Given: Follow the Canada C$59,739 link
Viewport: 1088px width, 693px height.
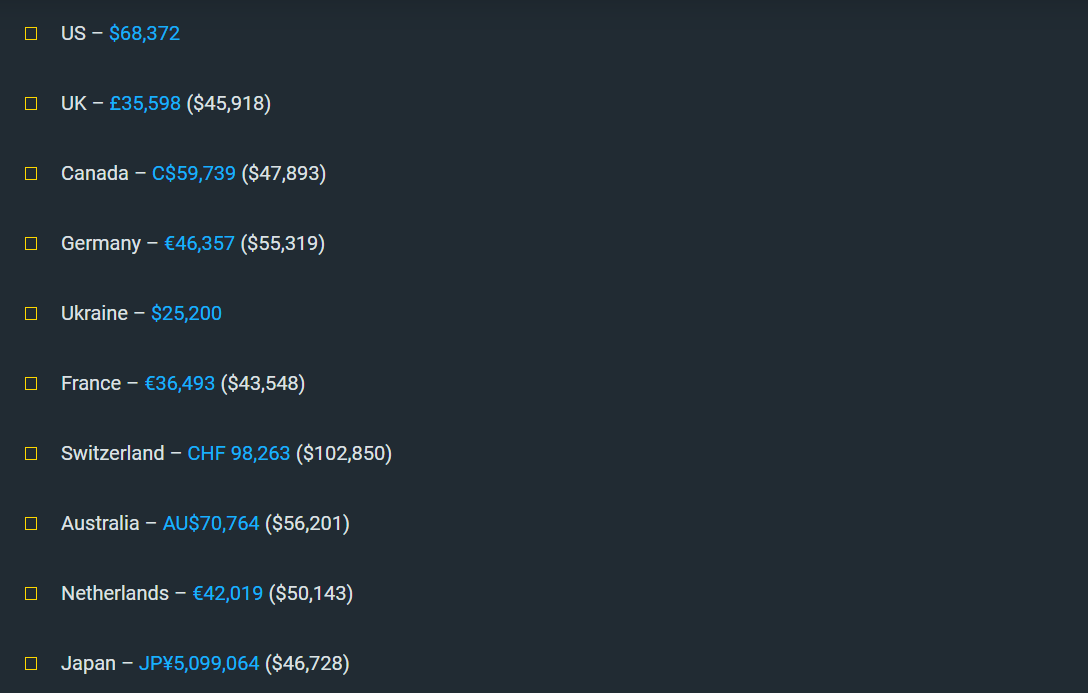Looking at the screenshot, I should [194, 173].
